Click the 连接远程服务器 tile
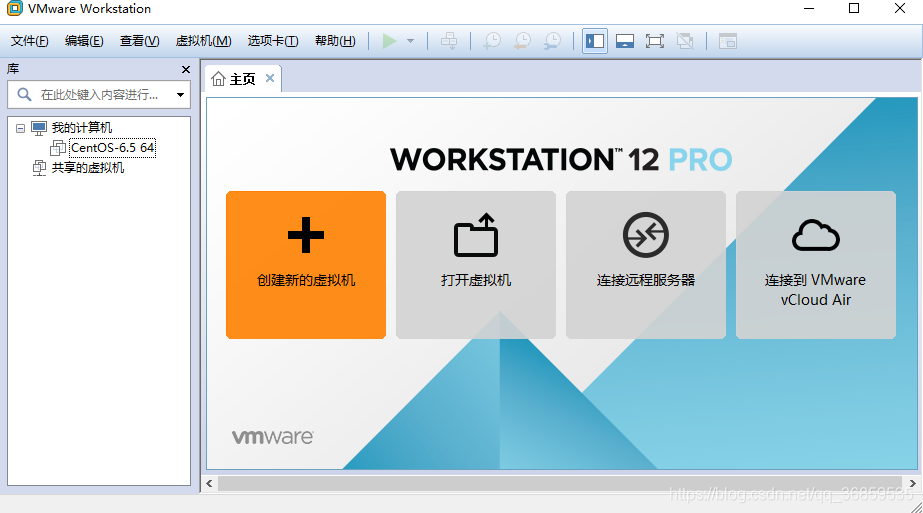 pyautogui.click(x=646, y=265)
